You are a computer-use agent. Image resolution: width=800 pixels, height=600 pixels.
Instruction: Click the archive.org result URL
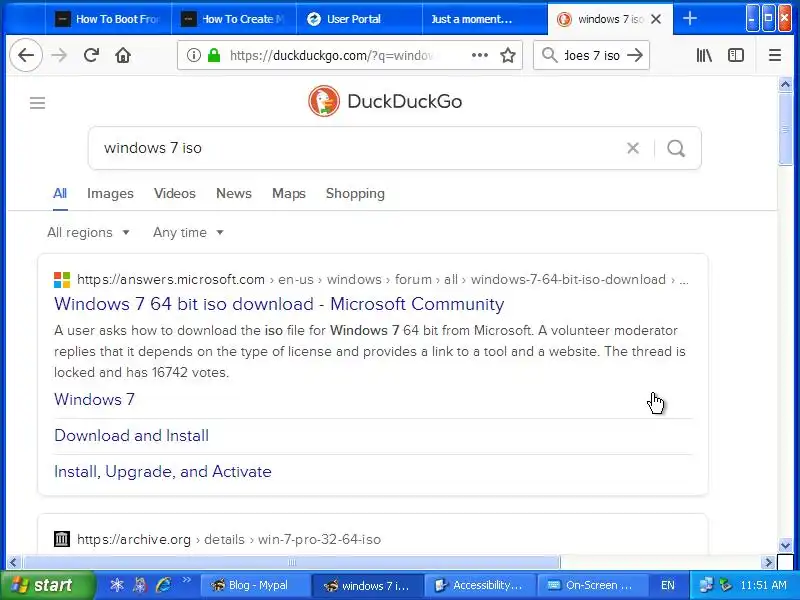[229, 539]
